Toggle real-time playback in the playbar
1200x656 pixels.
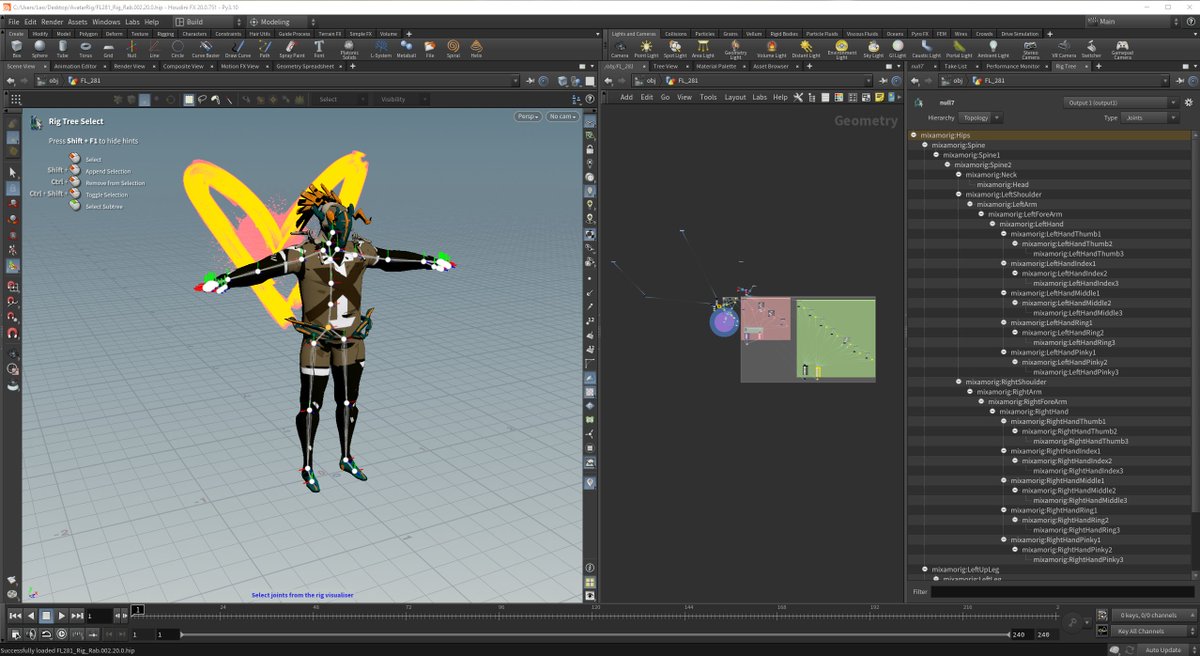[61, 634]
